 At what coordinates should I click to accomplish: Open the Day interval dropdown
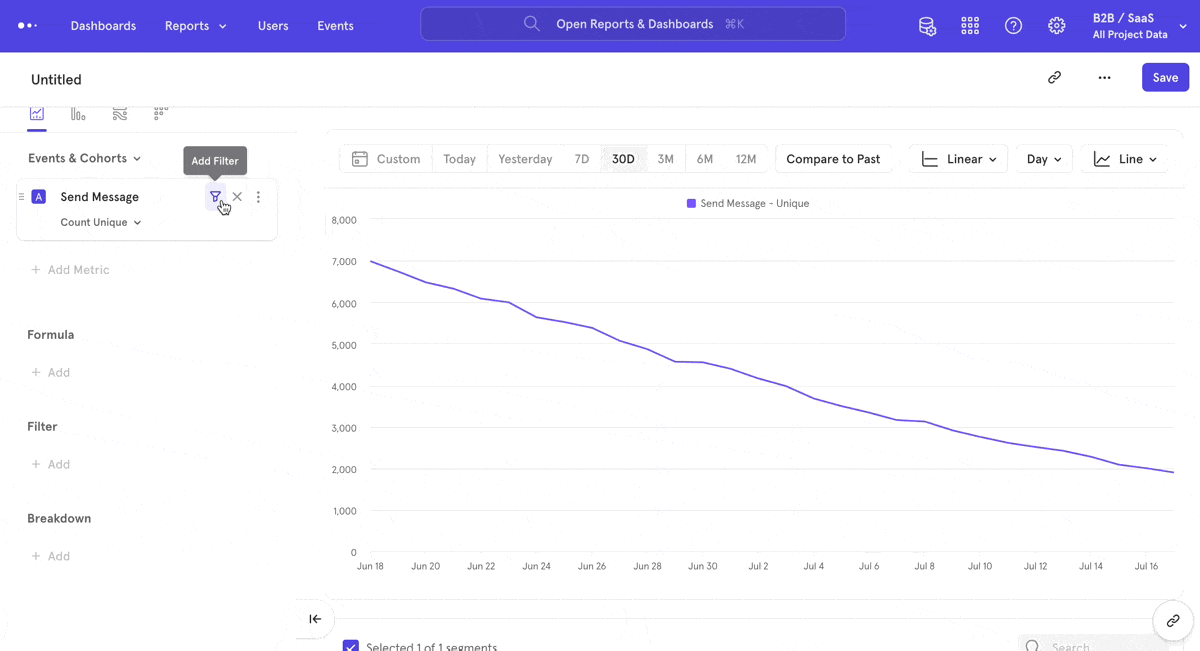pyautogui.click(x=1043, y=159)
